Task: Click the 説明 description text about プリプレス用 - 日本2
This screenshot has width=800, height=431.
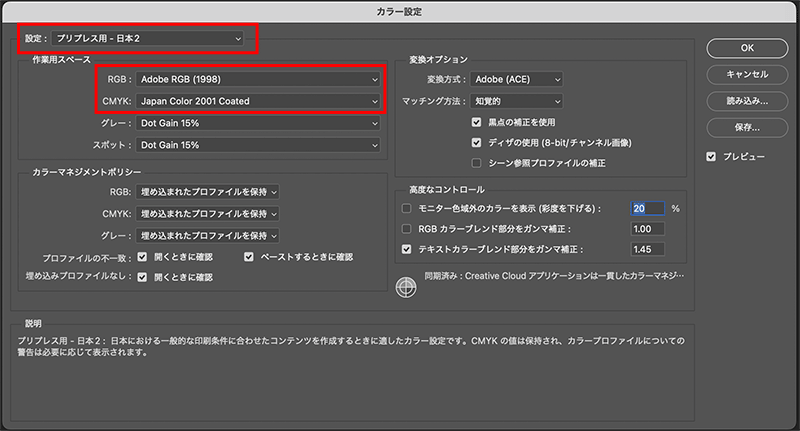Action: 351,346
